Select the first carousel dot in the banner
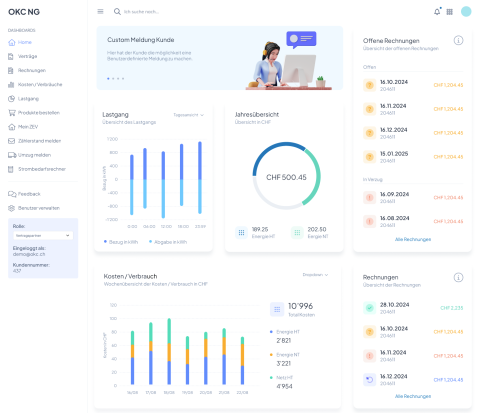Screen dimensions: 479x413 tap(108, 79)
